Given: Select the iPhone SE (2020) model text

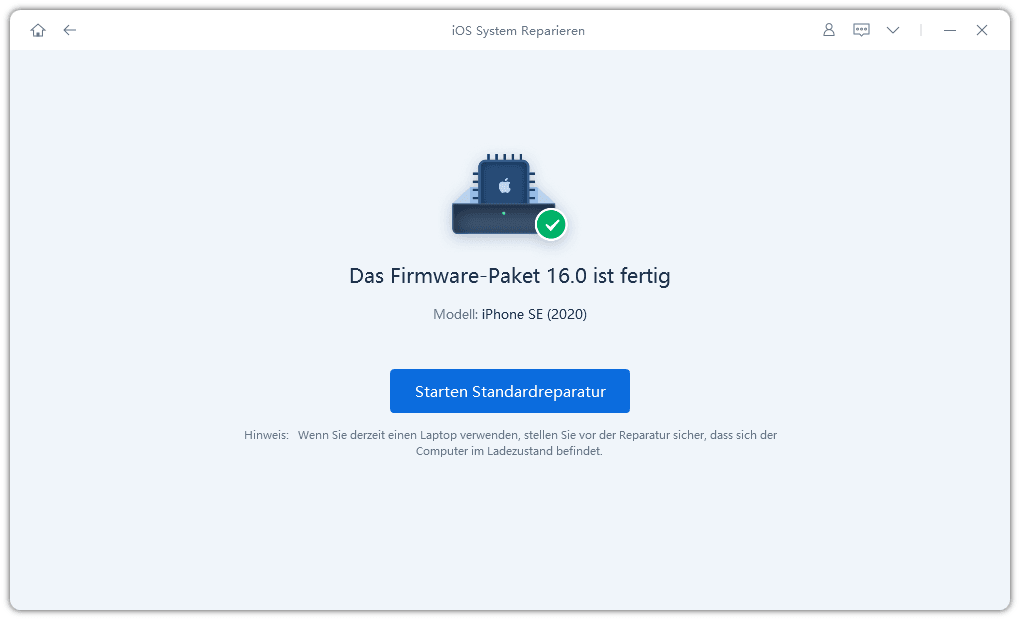Looking at the screenshot, I should [x=534, y=314].
